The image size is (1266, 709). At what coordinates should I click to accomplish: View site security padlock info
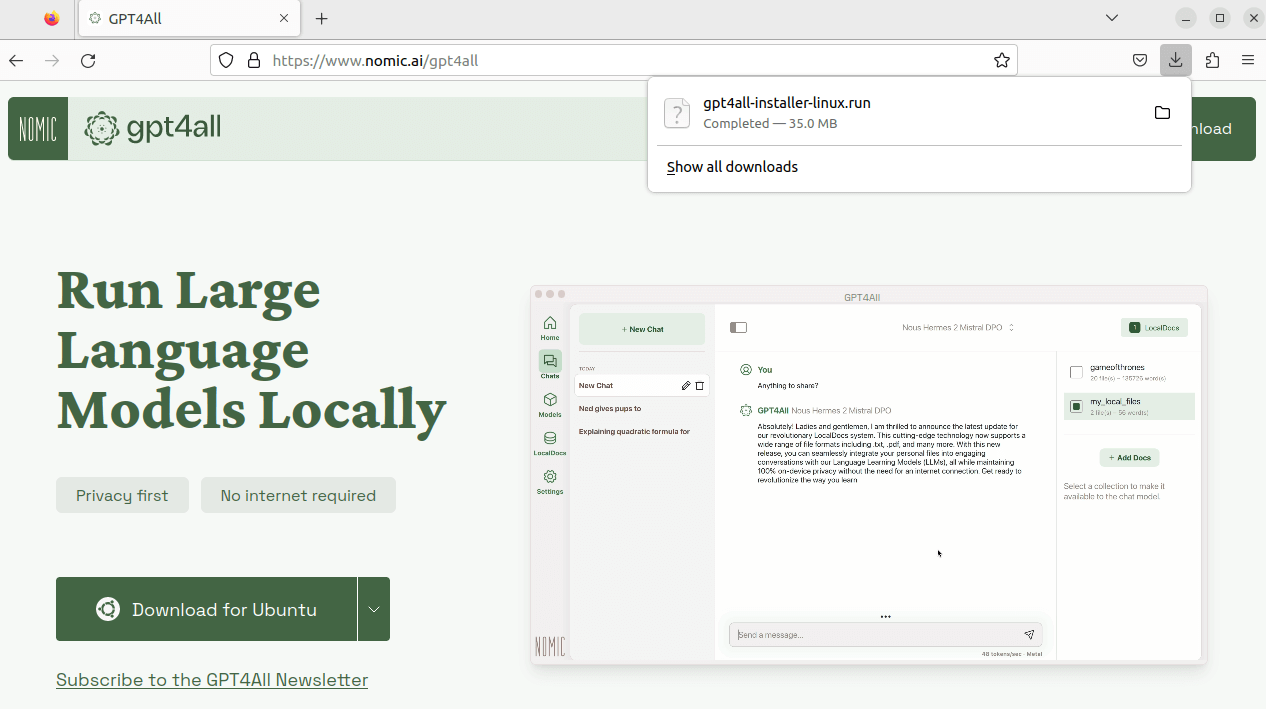(x=254, y=61)
